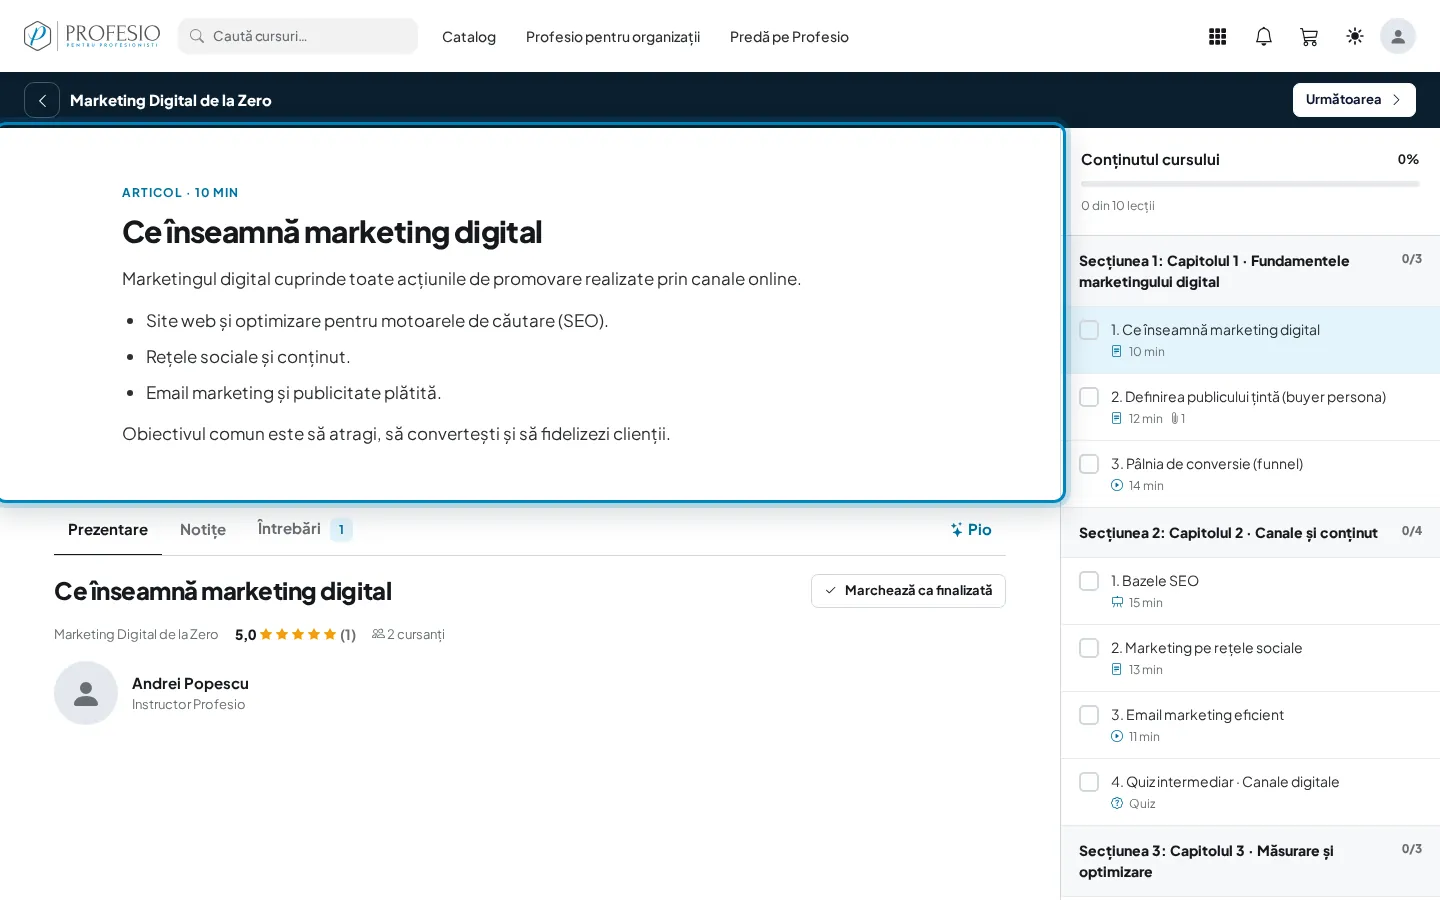Click the icon under Bazele SEO lesson
The width and height of the screenshot is (1440, 900).
[1117, 603]
